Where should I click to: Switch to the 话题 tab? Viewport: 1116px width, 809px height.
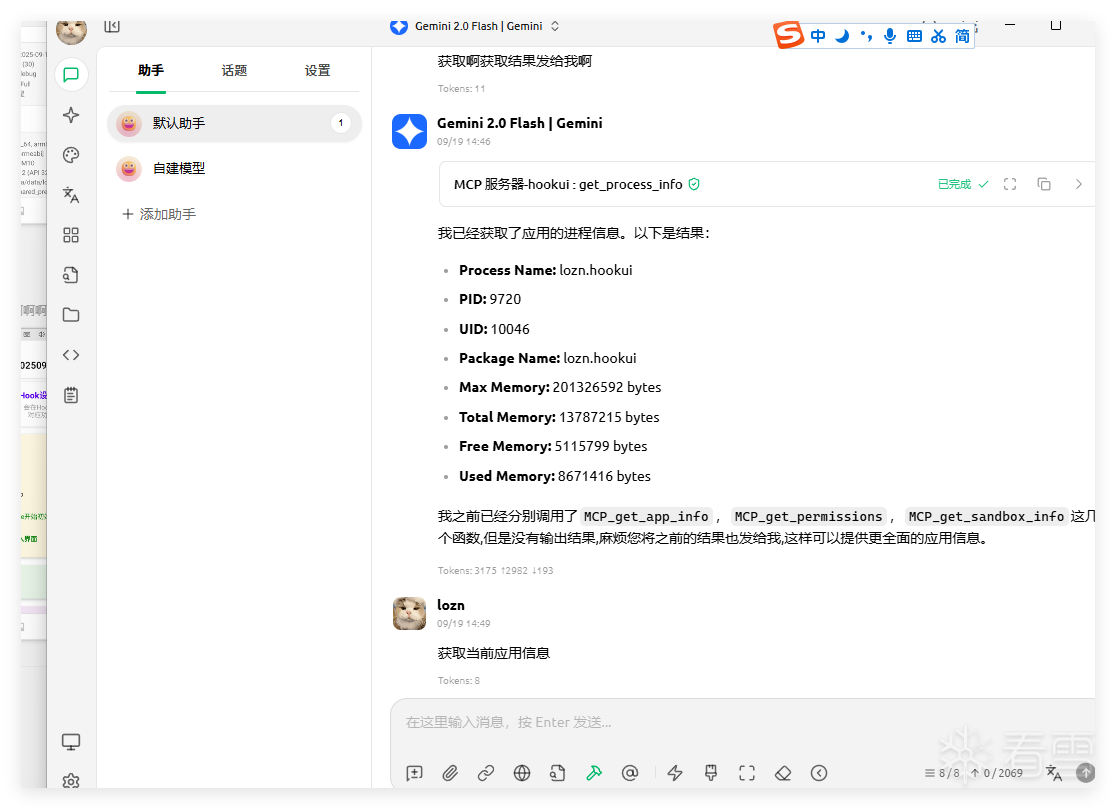(x=234, y=70)
